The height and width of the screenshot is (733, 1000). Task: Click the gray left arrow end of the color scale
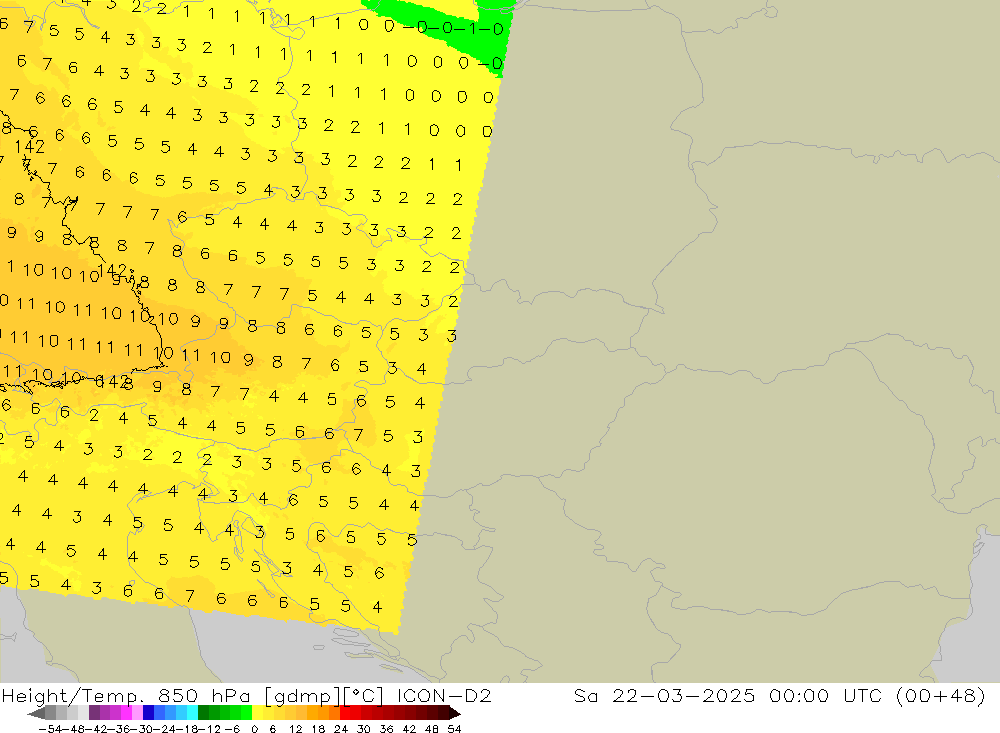(36, 713)
